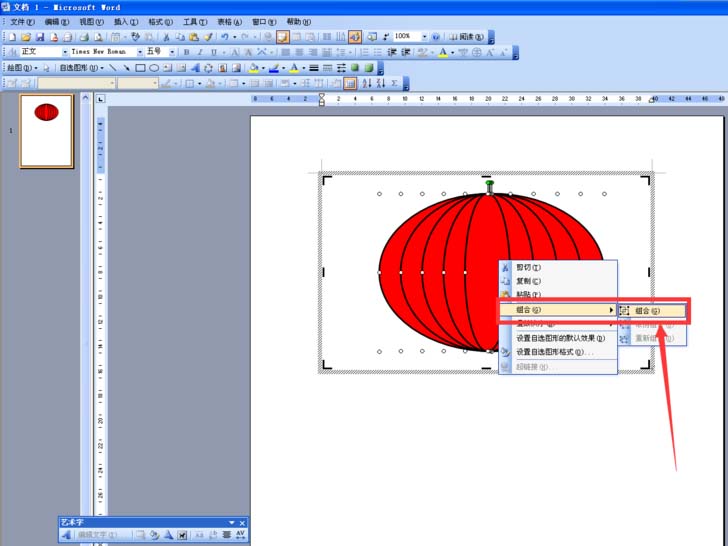Click the Open file icon
The height and width of the screenshot is (546, 728).
point(26,37)
